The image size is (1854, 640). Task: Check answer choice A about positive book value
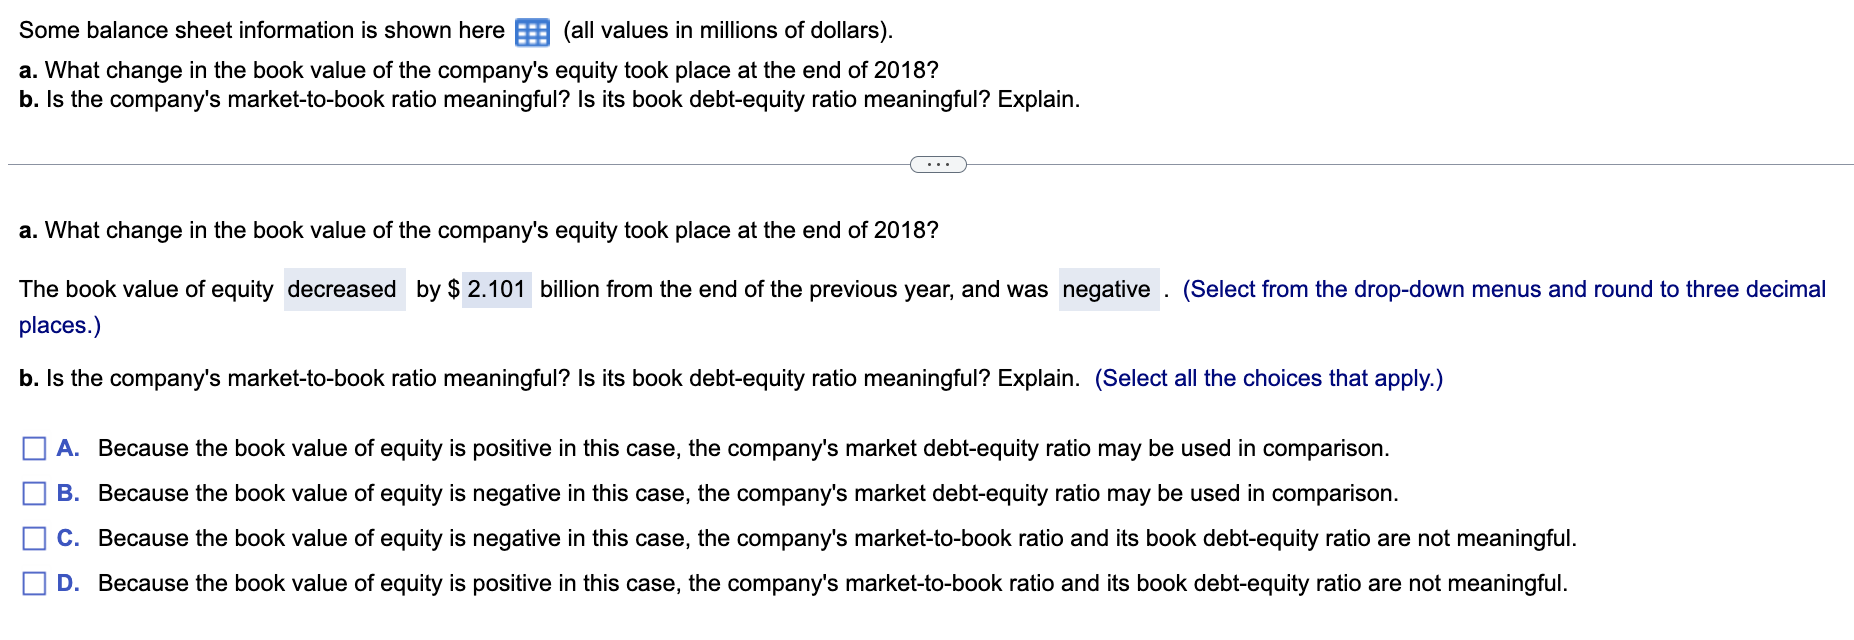(32, 448)
